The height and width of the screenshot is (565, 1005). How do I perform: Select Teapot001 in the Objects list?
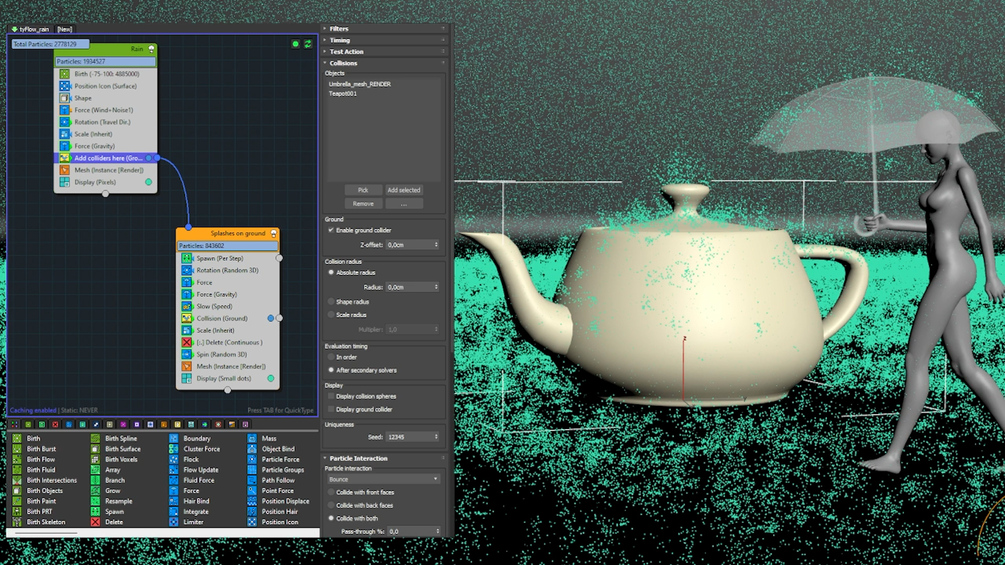coord(343,94)
